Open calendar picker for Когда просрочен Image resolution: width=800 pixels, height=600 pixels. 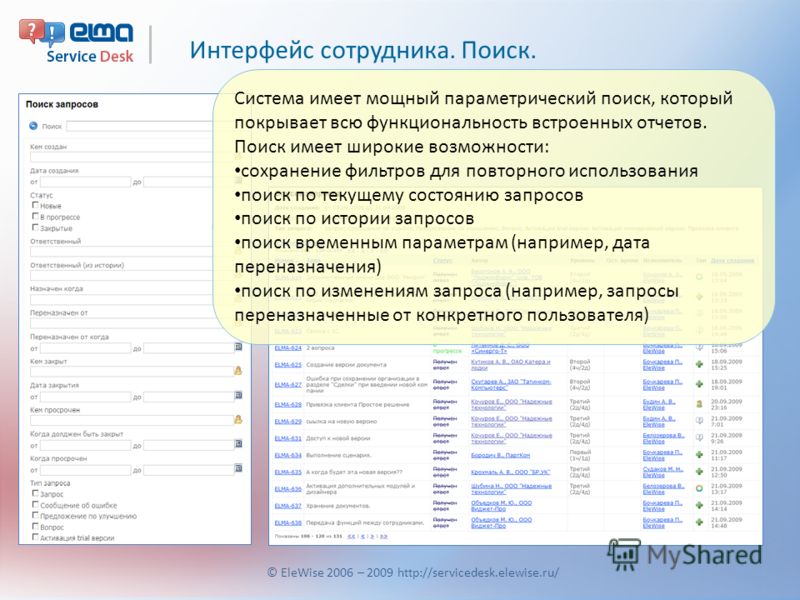coord(238,468)
